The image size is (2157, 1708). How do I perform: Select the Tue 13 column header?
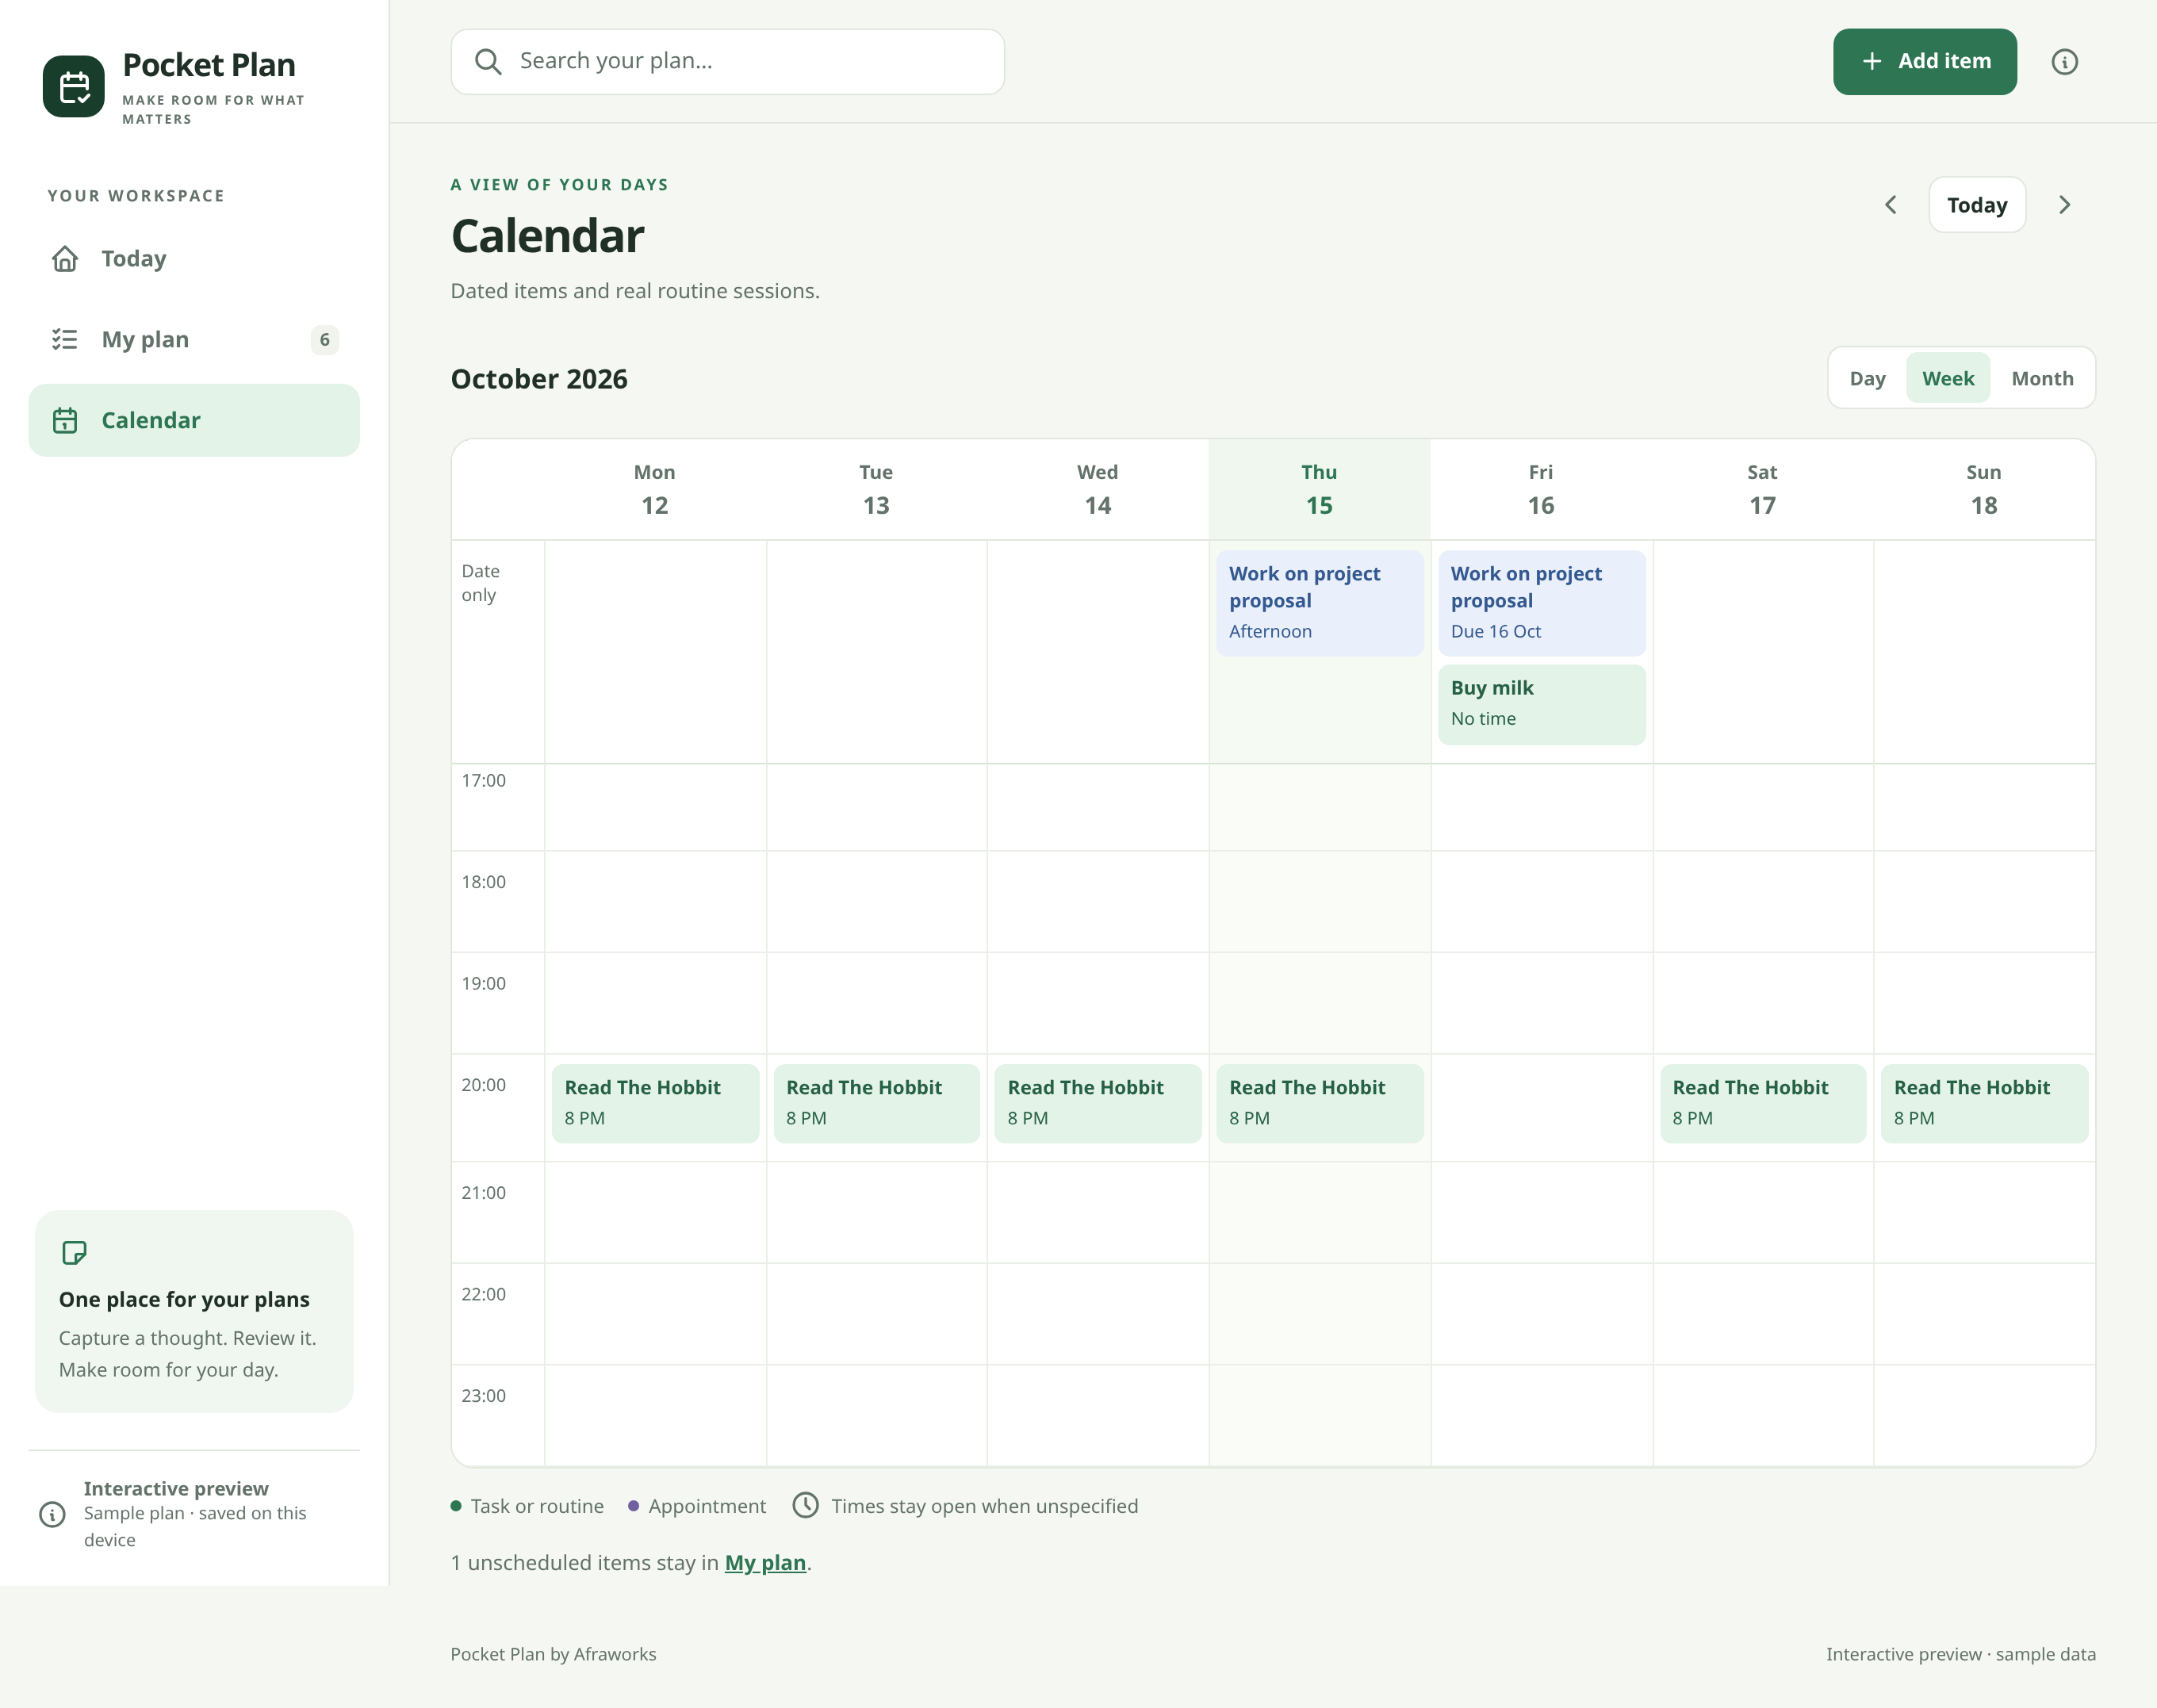876,490
